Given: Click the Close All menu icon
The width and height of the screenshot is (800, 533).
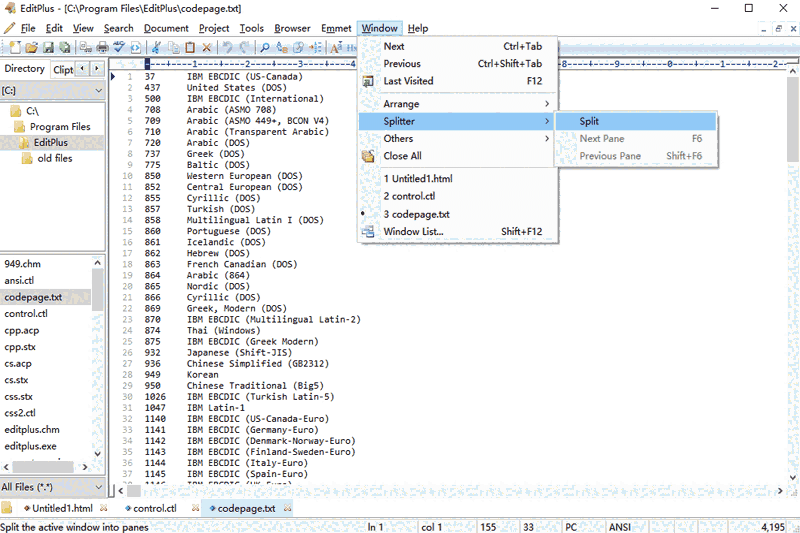Looking at the screenshot, I should [x=368, y=156].
